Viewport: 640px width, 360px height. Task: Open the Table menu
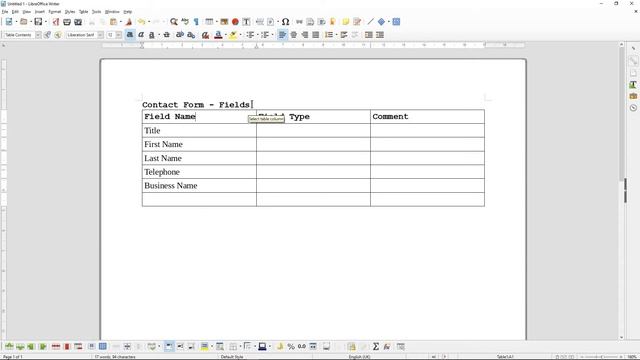tap(83, 12)
